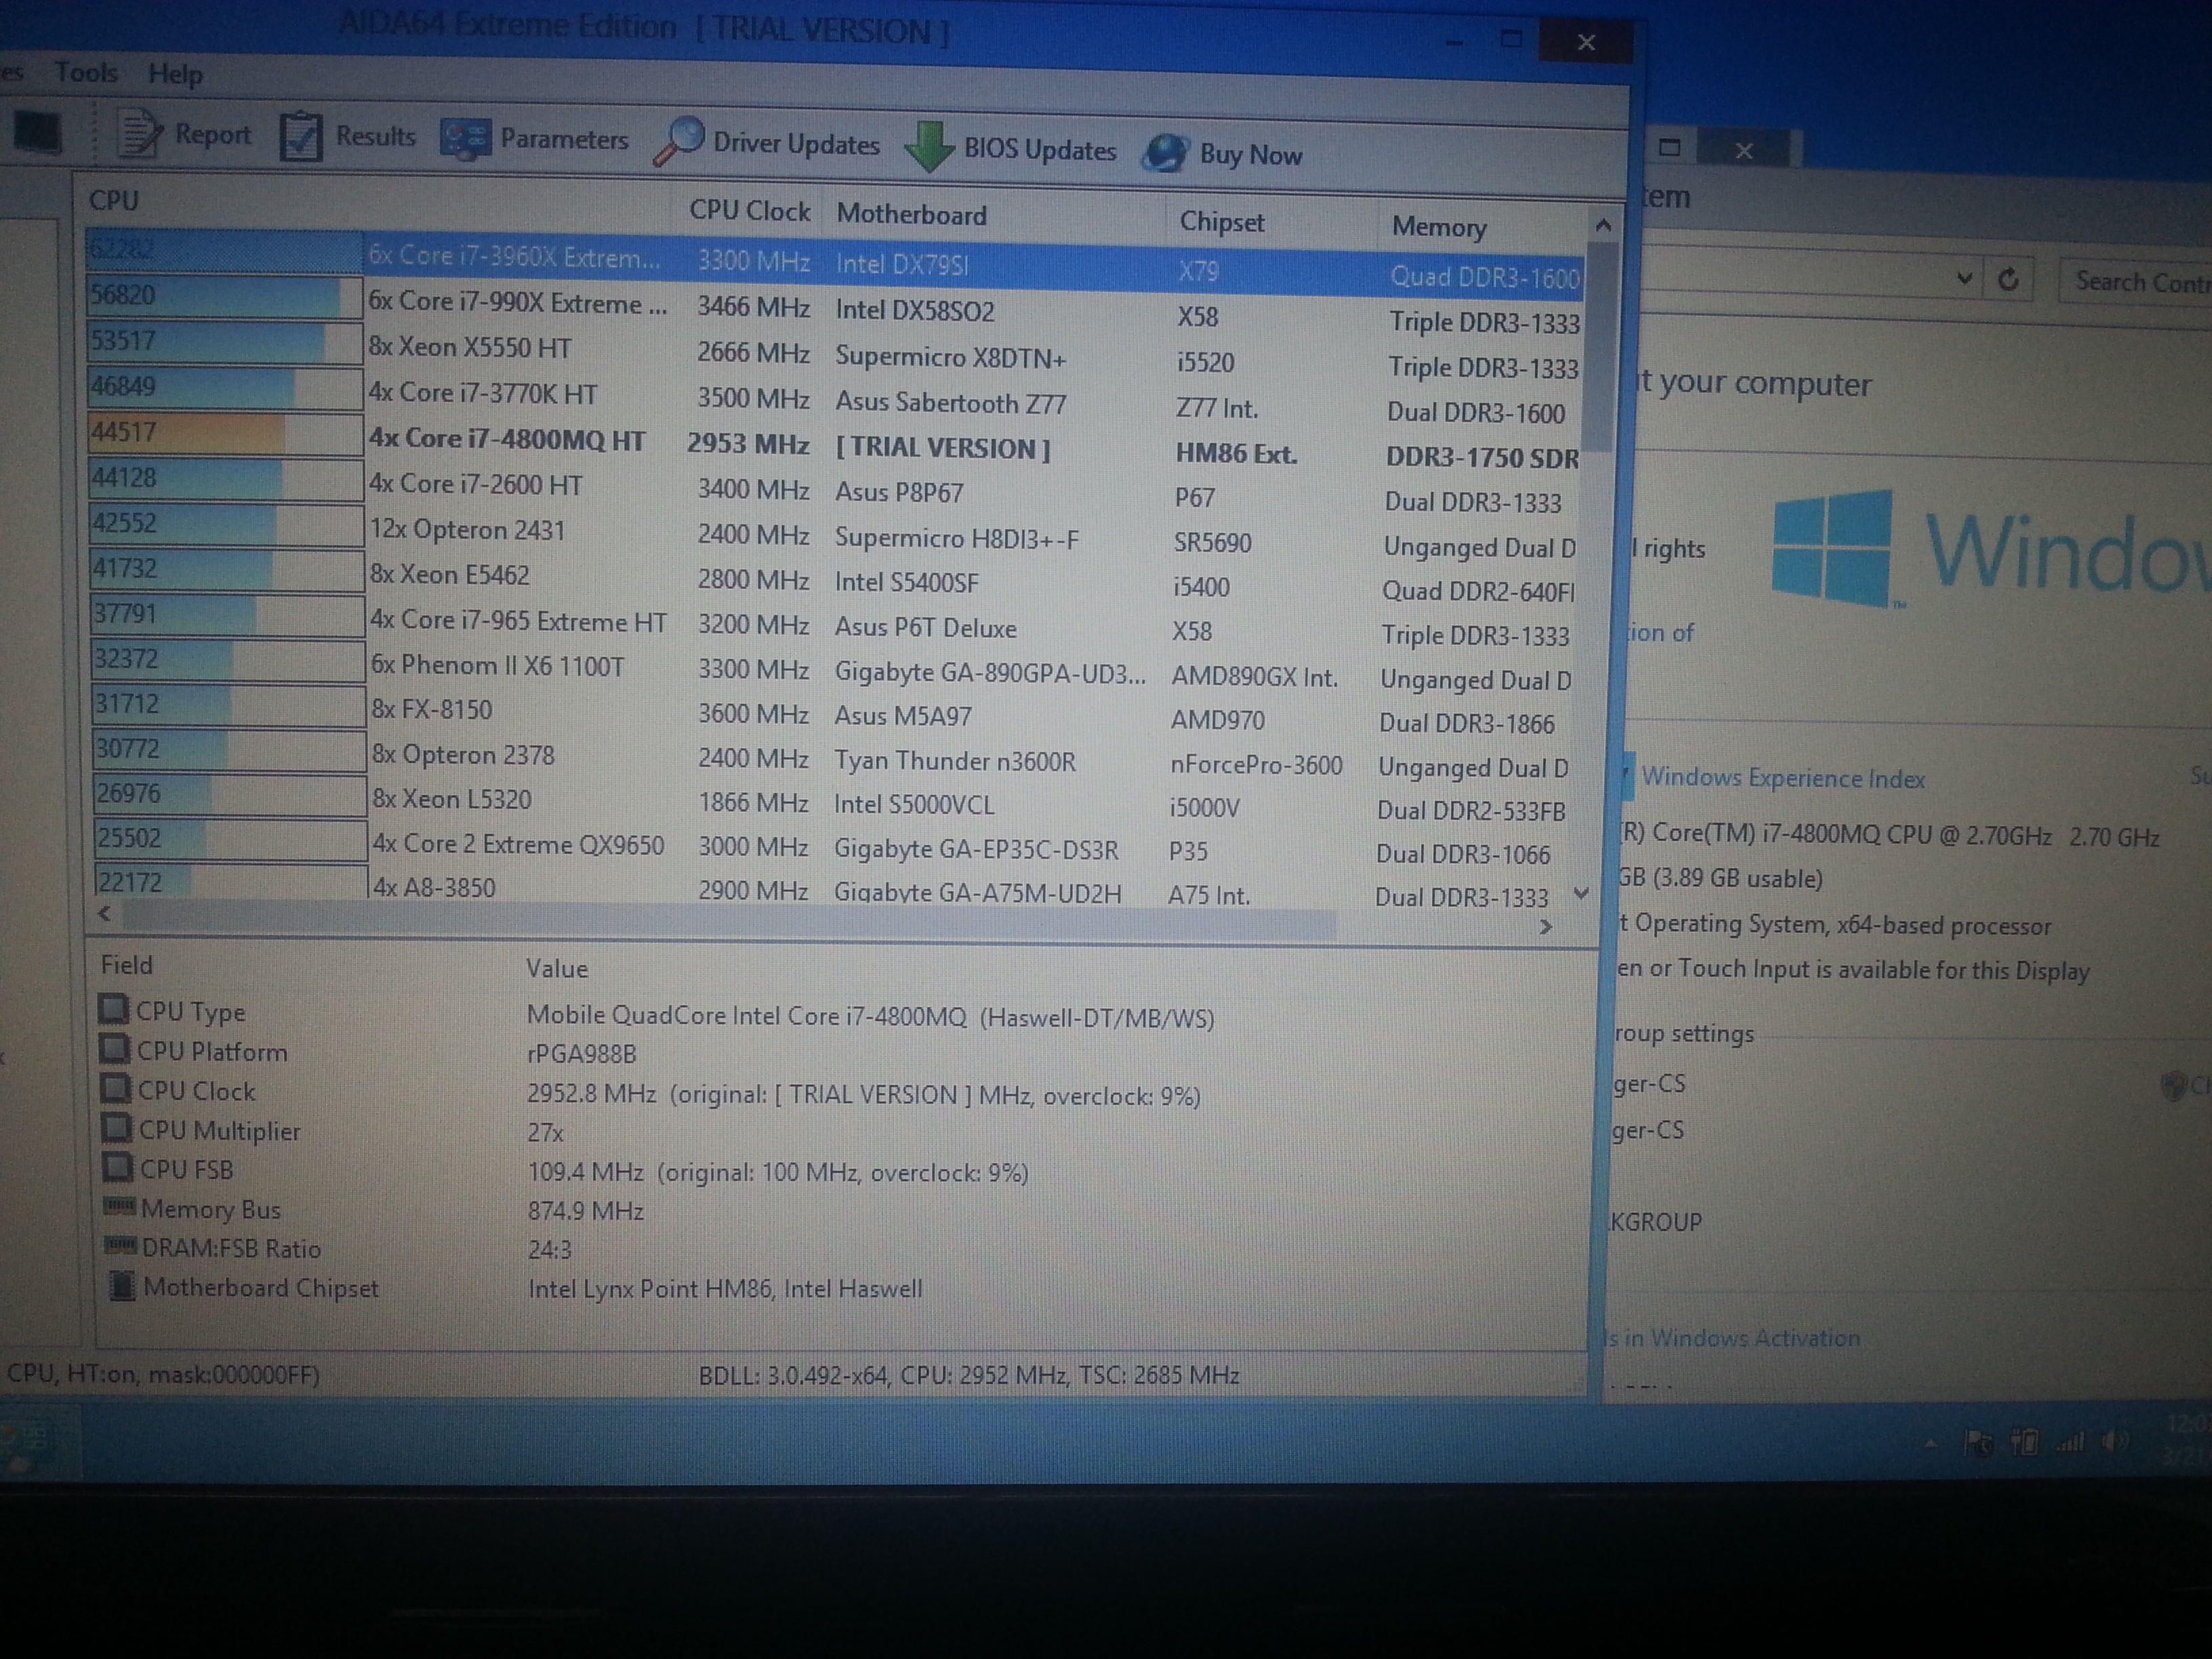Select the 12x Opteron 2431 row
Viewport: 2212px width, 1659px height.
834,534
